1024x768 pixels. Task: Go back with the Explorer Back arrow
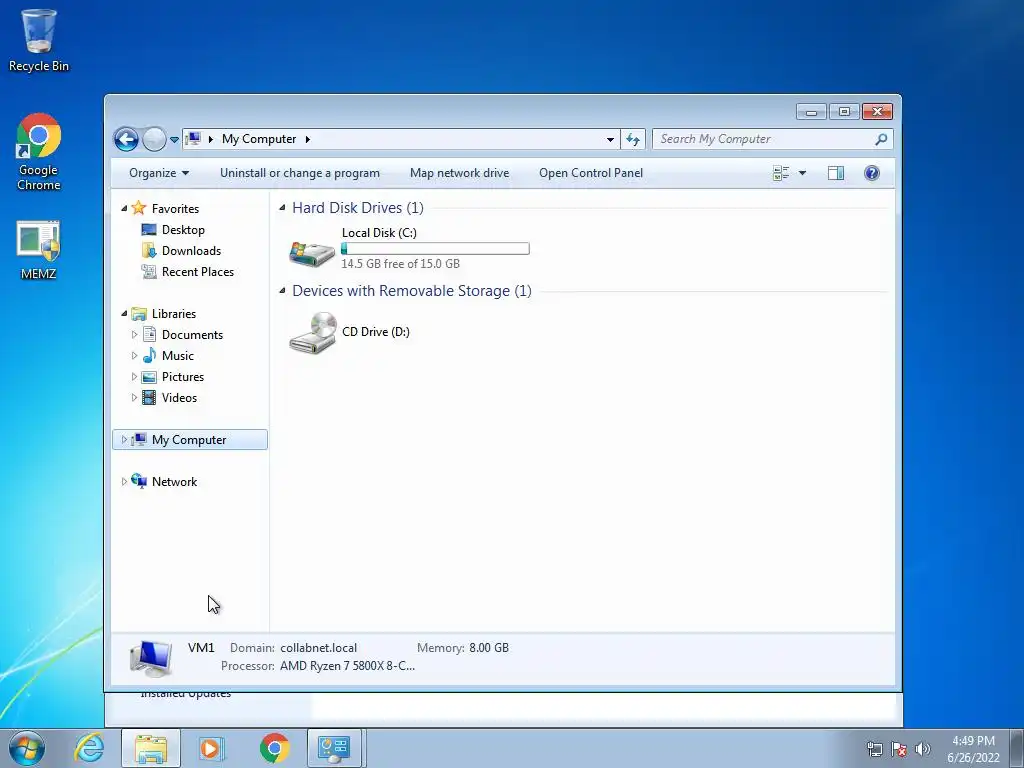126,139
